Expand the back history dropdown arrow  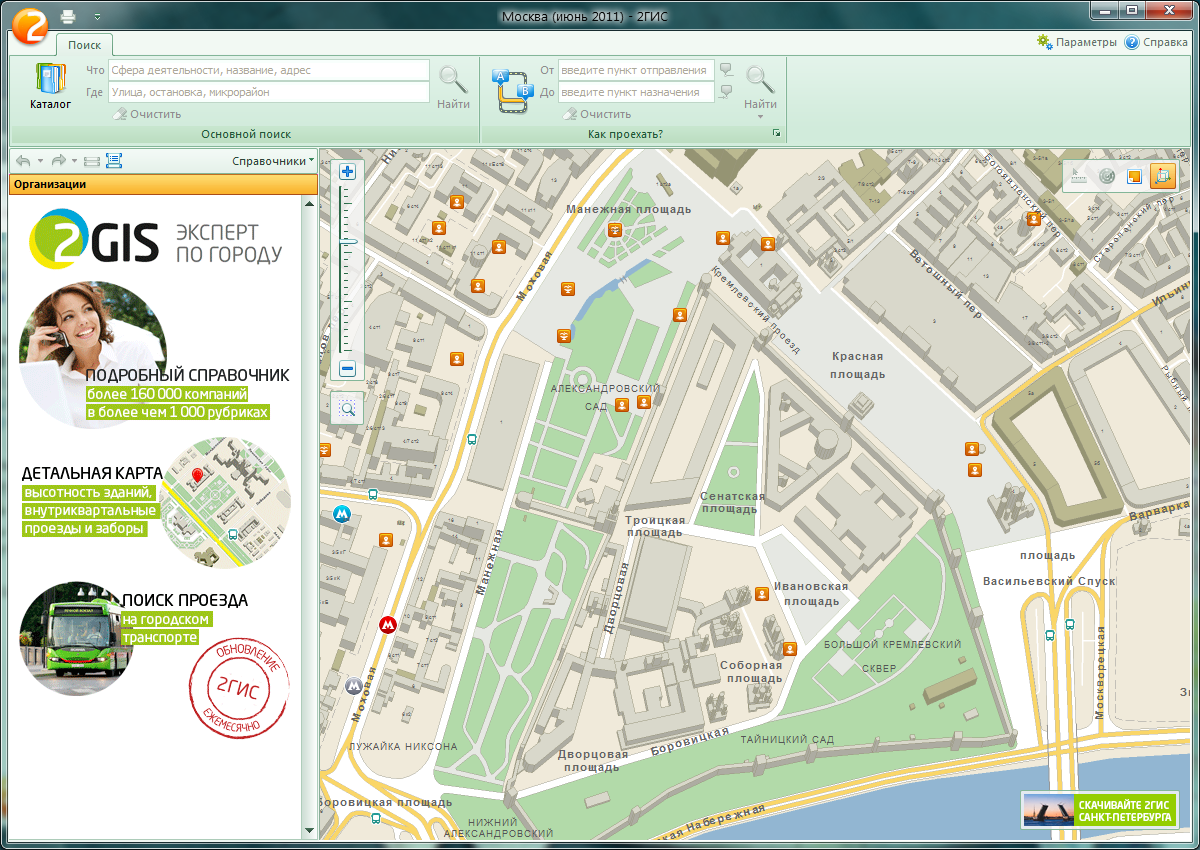(40, 161)
